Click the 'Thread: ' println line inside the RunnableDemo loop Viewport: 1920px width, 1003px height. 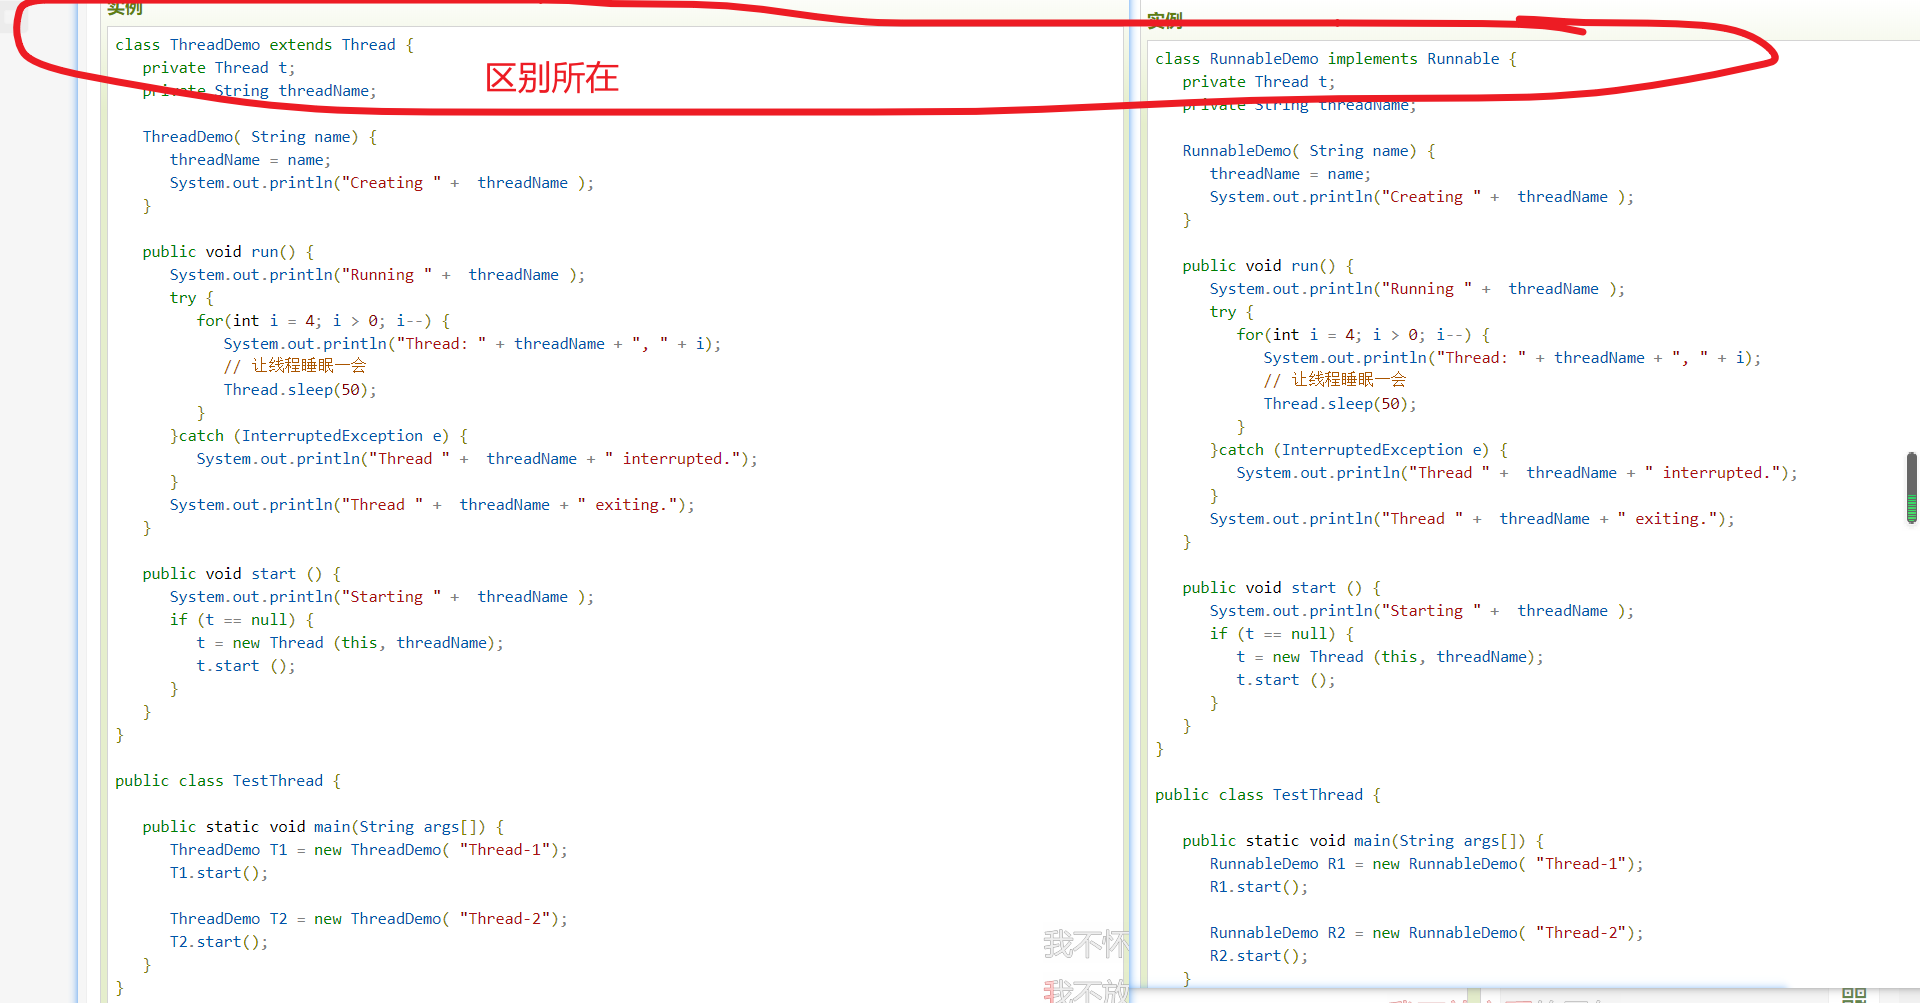pos(1512,358)
